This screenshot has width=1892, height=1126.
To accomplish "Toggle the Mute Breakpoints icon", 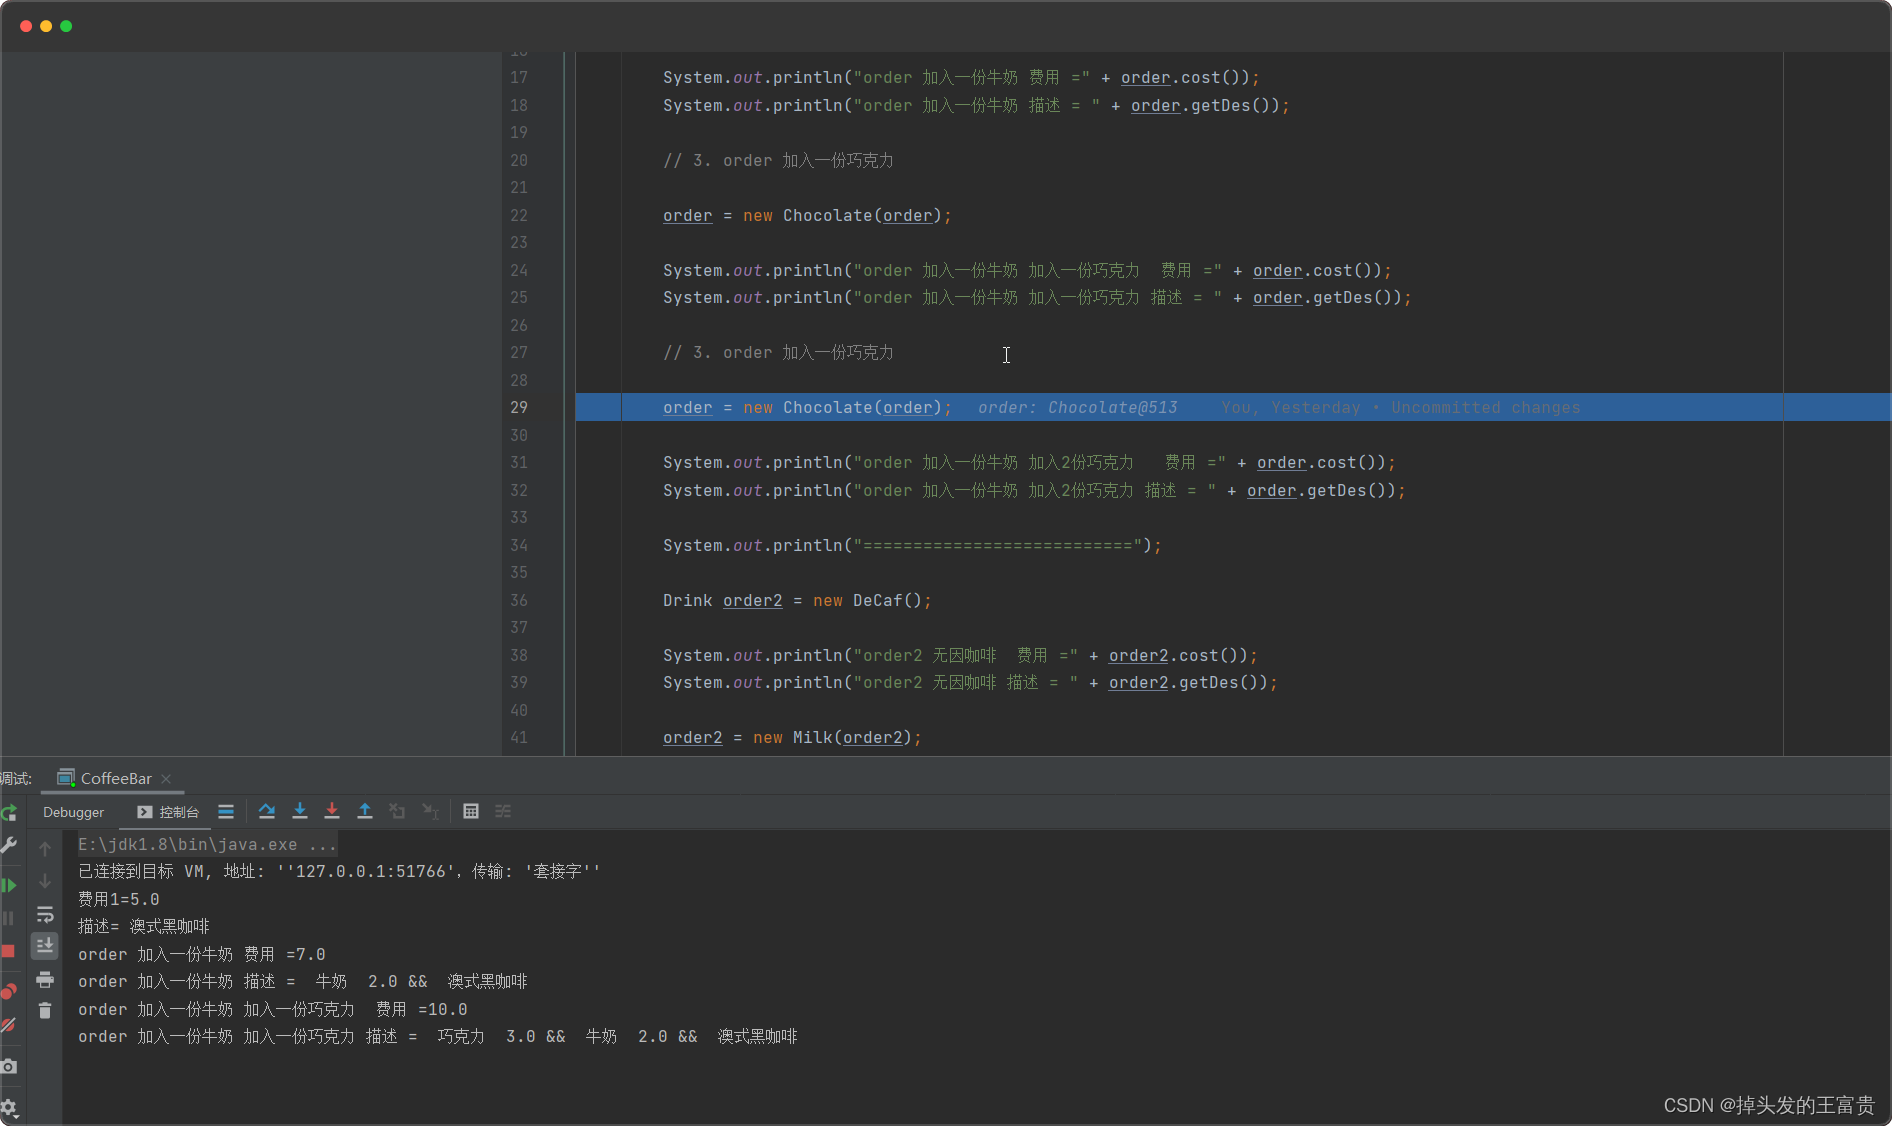I will tap(9, 1025).
